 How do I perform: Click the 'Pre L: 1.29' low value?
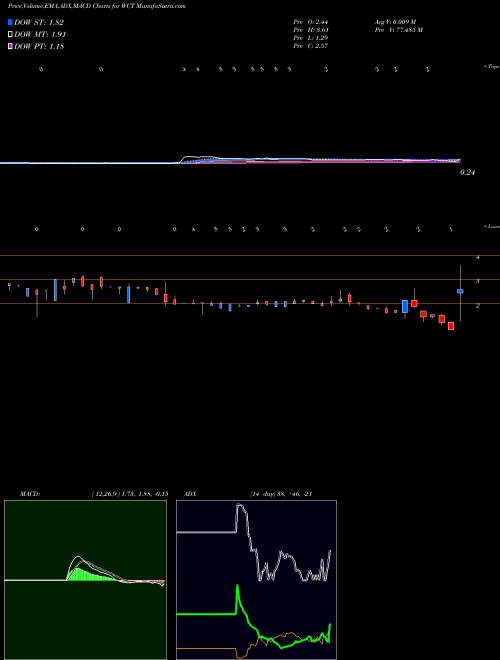[311, 38]
